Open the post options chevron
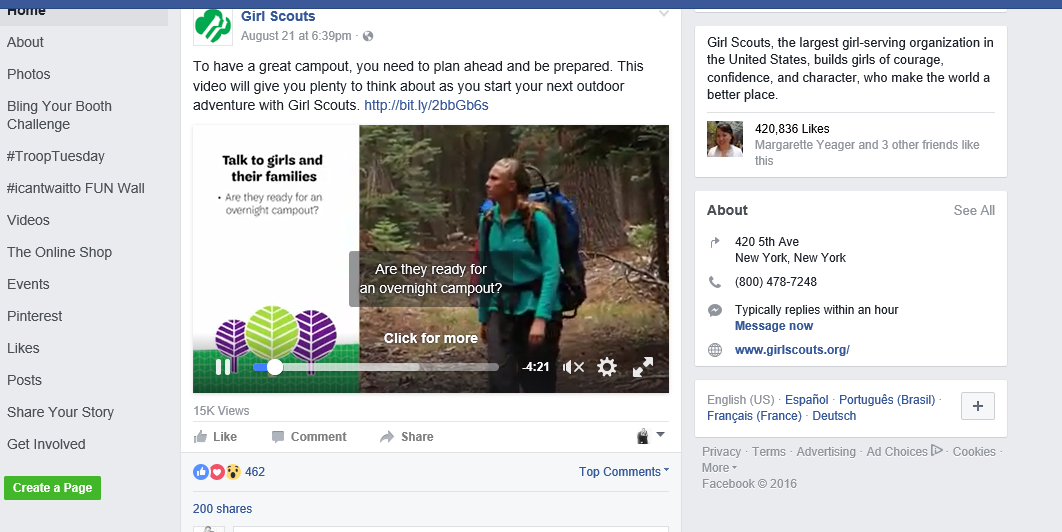The height and width of the screenshot is (532, 1062). (664, 14)
